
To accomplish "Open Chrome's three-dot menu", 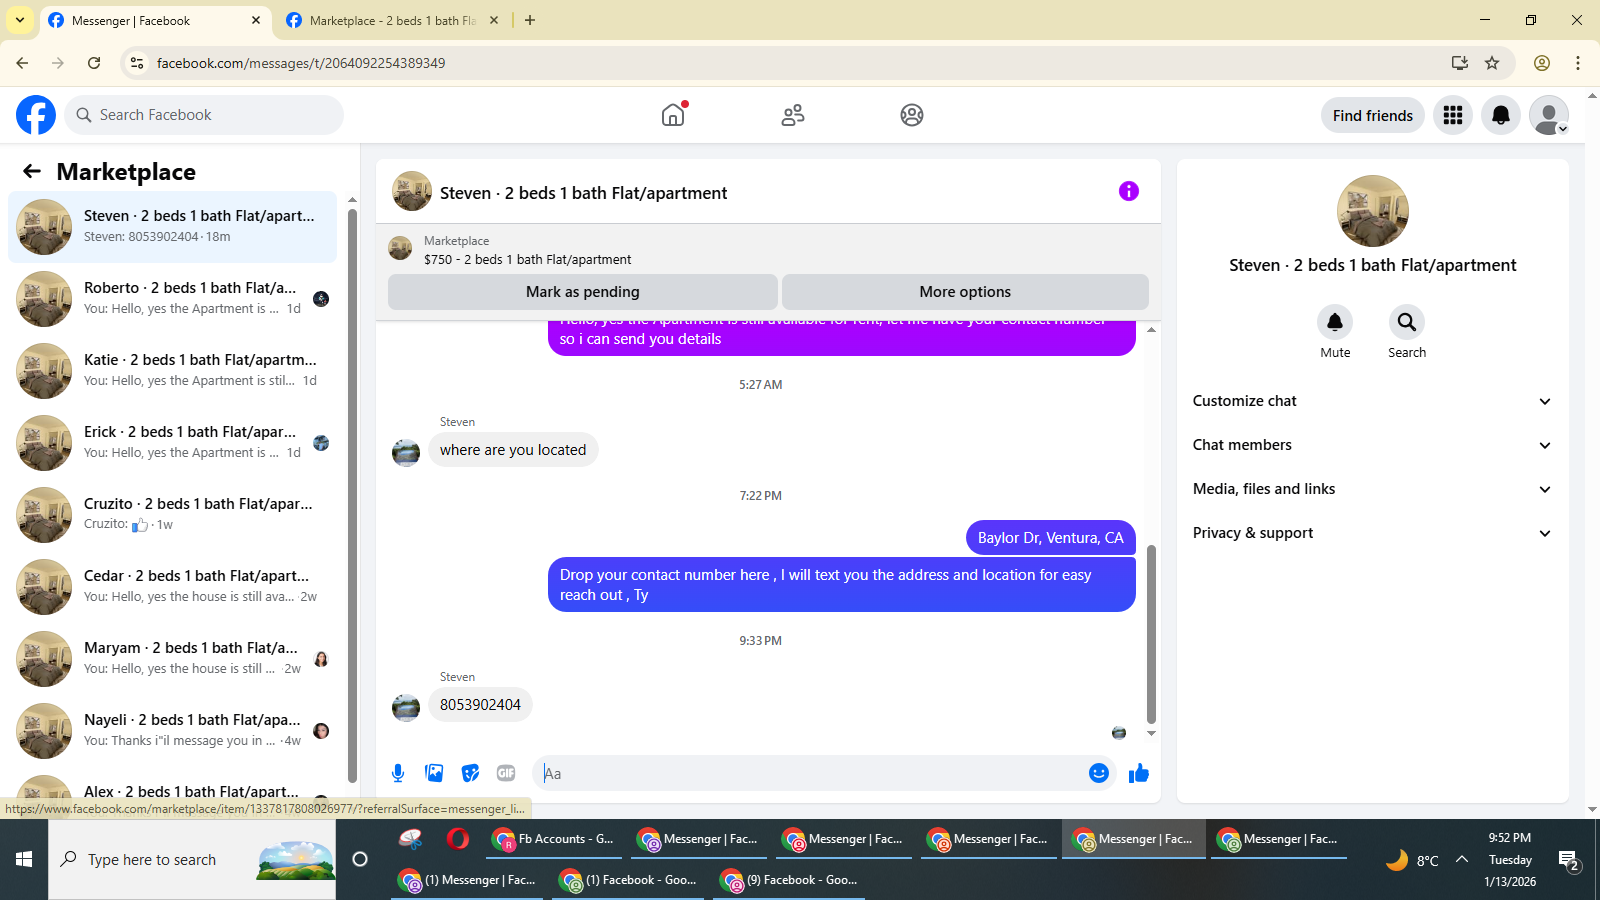I will 1578,63.
